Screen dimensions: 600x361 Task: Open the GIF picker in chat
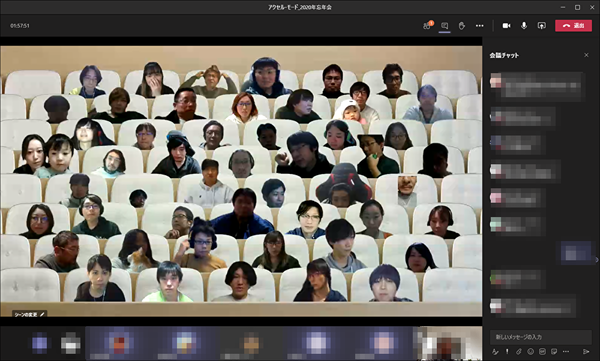pos(542,351)
